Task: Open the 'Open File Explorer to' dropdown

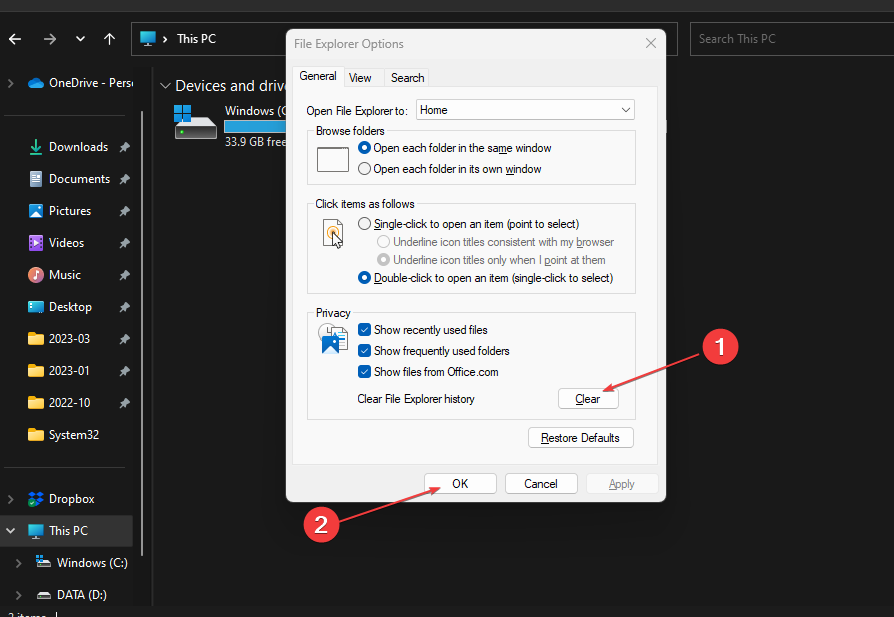Action: (525, 110)
